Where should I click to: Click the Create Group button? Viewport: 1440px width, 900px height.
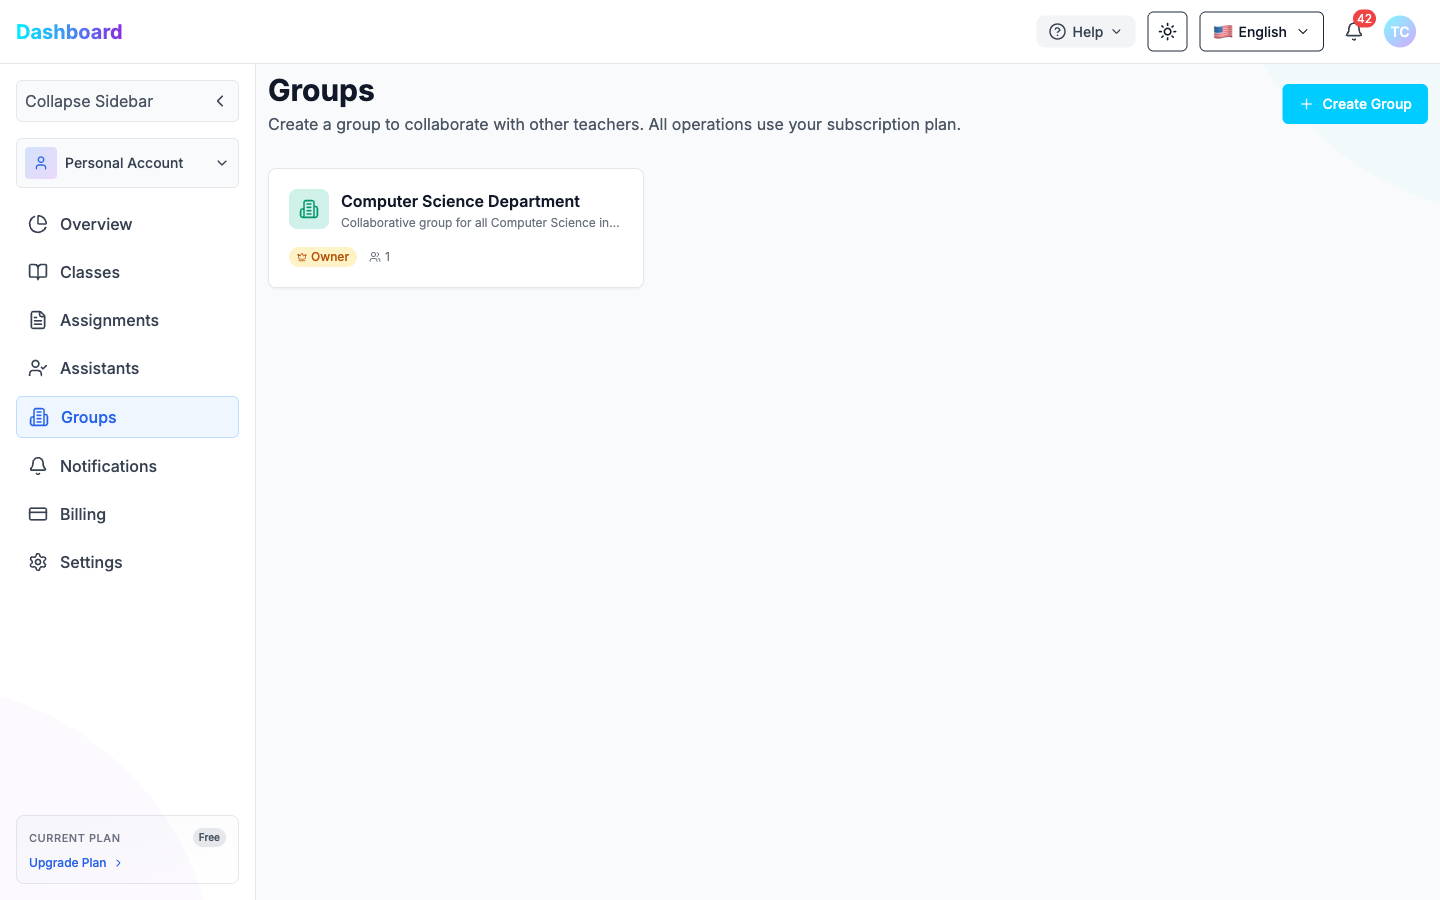(1354, 103)
